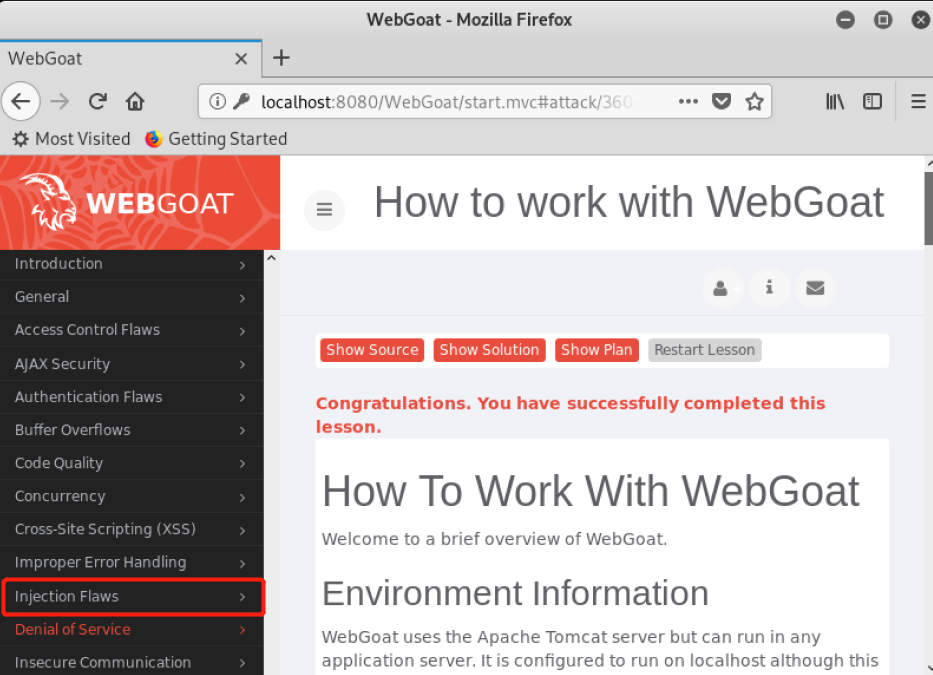Open Improper Error Handling category
The image size is (933, 675).
coord(132,562)
